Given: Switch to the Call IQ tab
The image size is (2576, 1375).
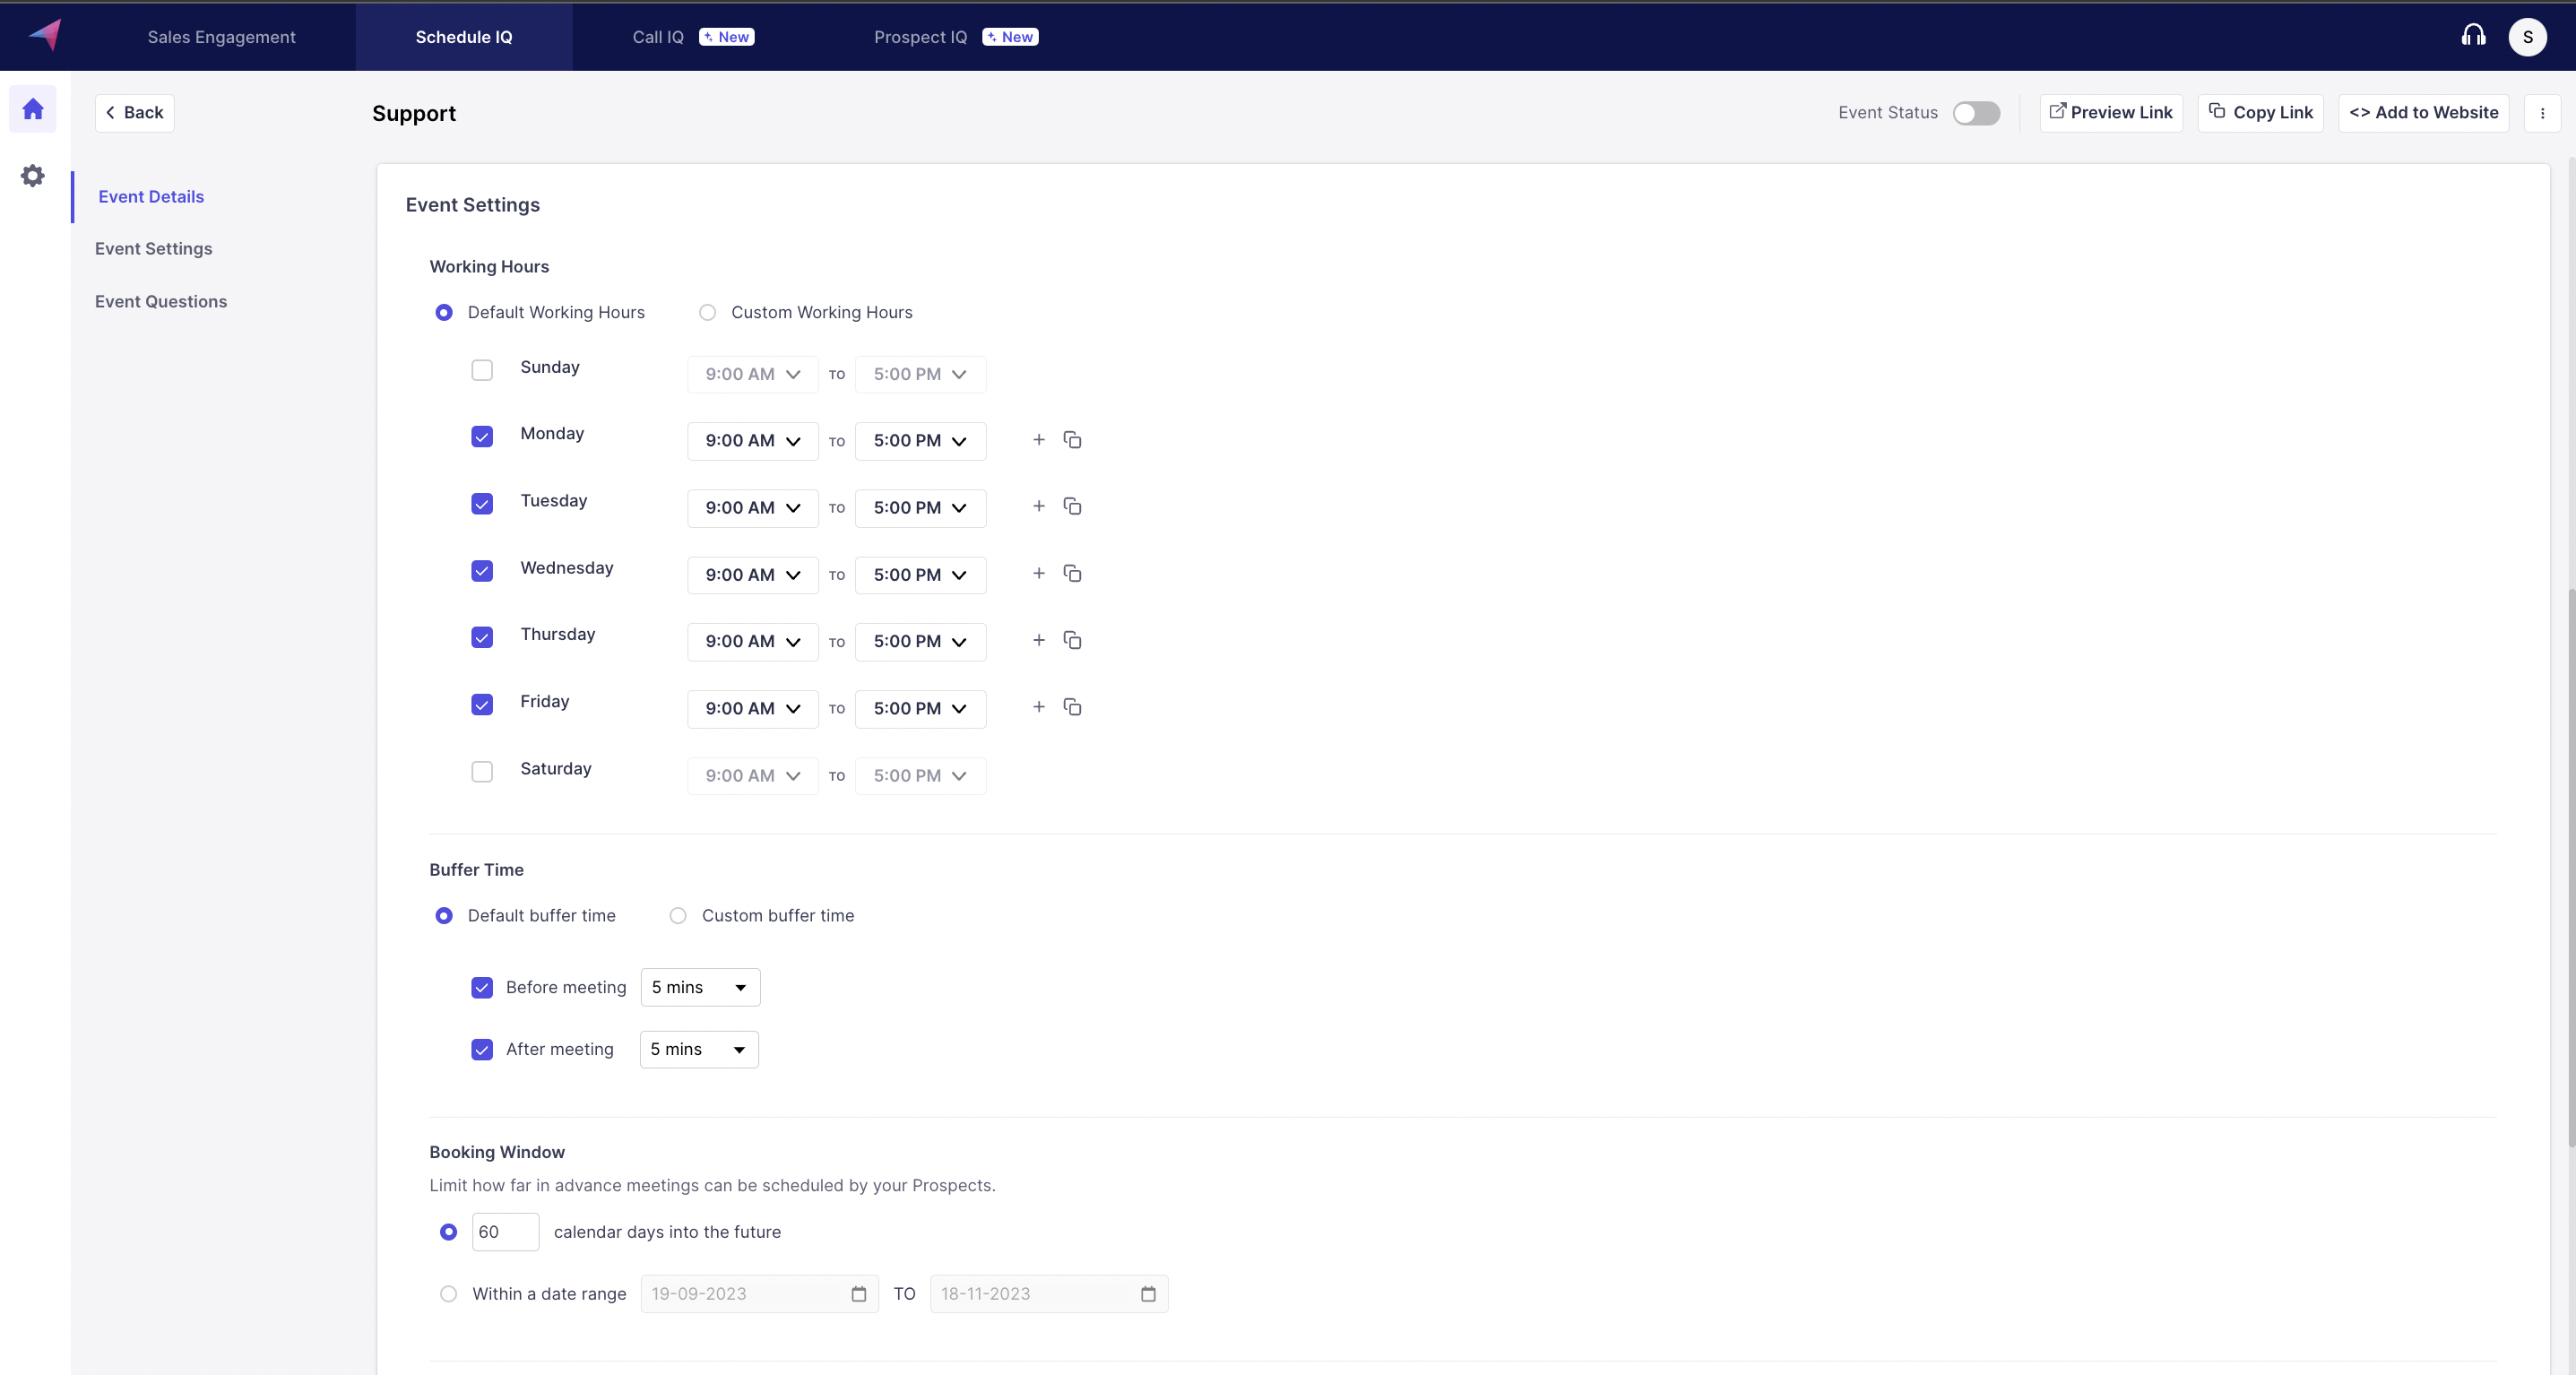Looking at the screenshot, I should (658, 37).
